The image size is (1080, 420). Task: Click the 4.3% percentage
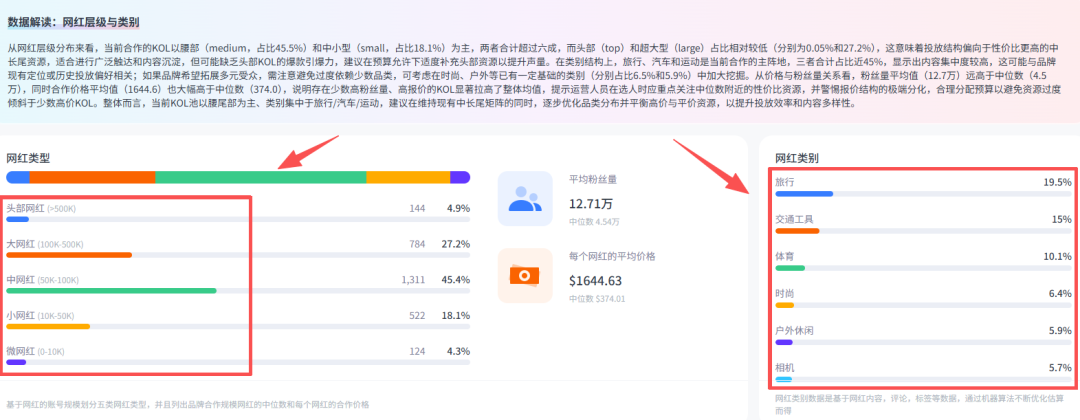point(458,351)
